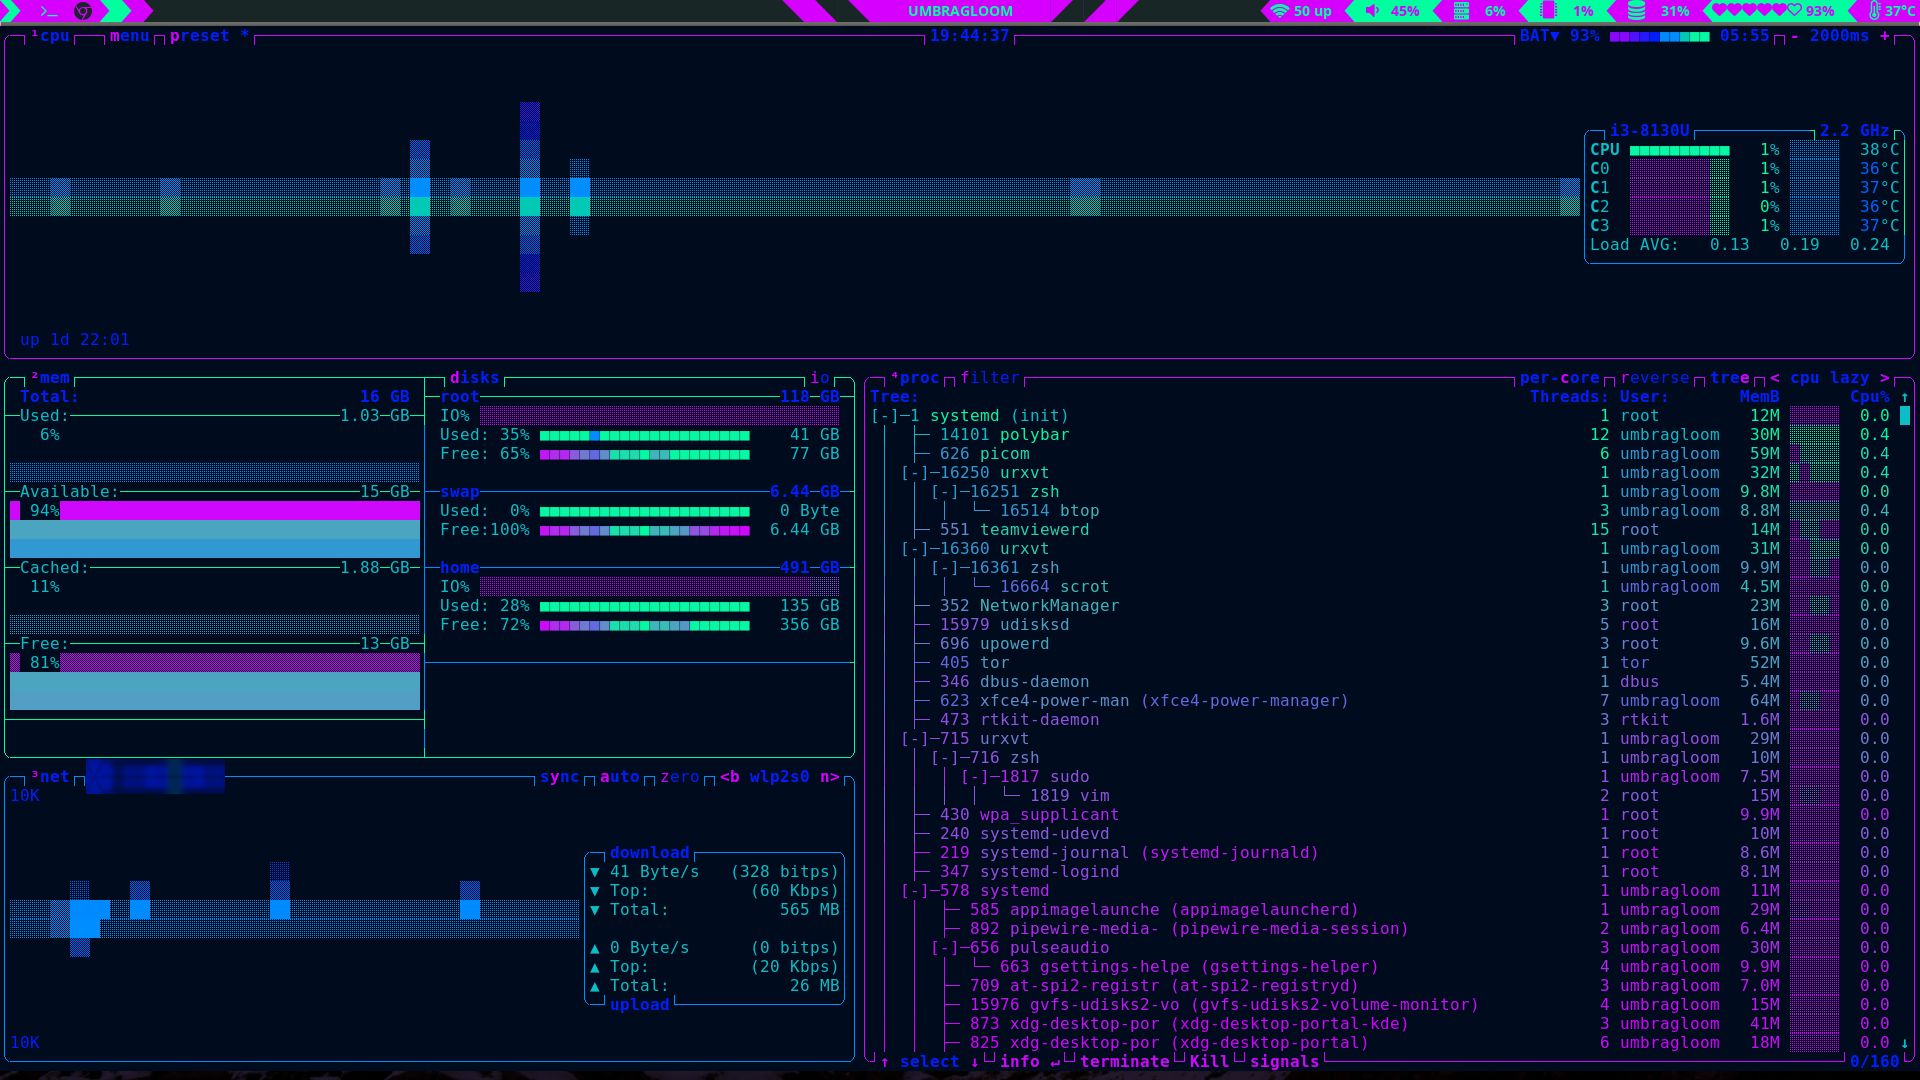
Task: Click the volume speaker icon at 45%
Action: [x=1372, y=11]
